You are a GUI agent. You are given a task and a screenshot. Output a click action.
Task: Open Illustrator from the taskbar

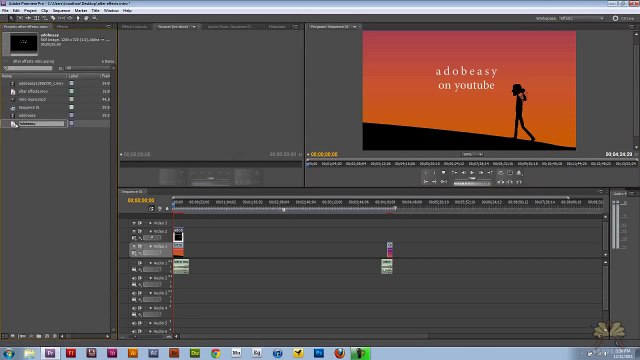[133, 353]
